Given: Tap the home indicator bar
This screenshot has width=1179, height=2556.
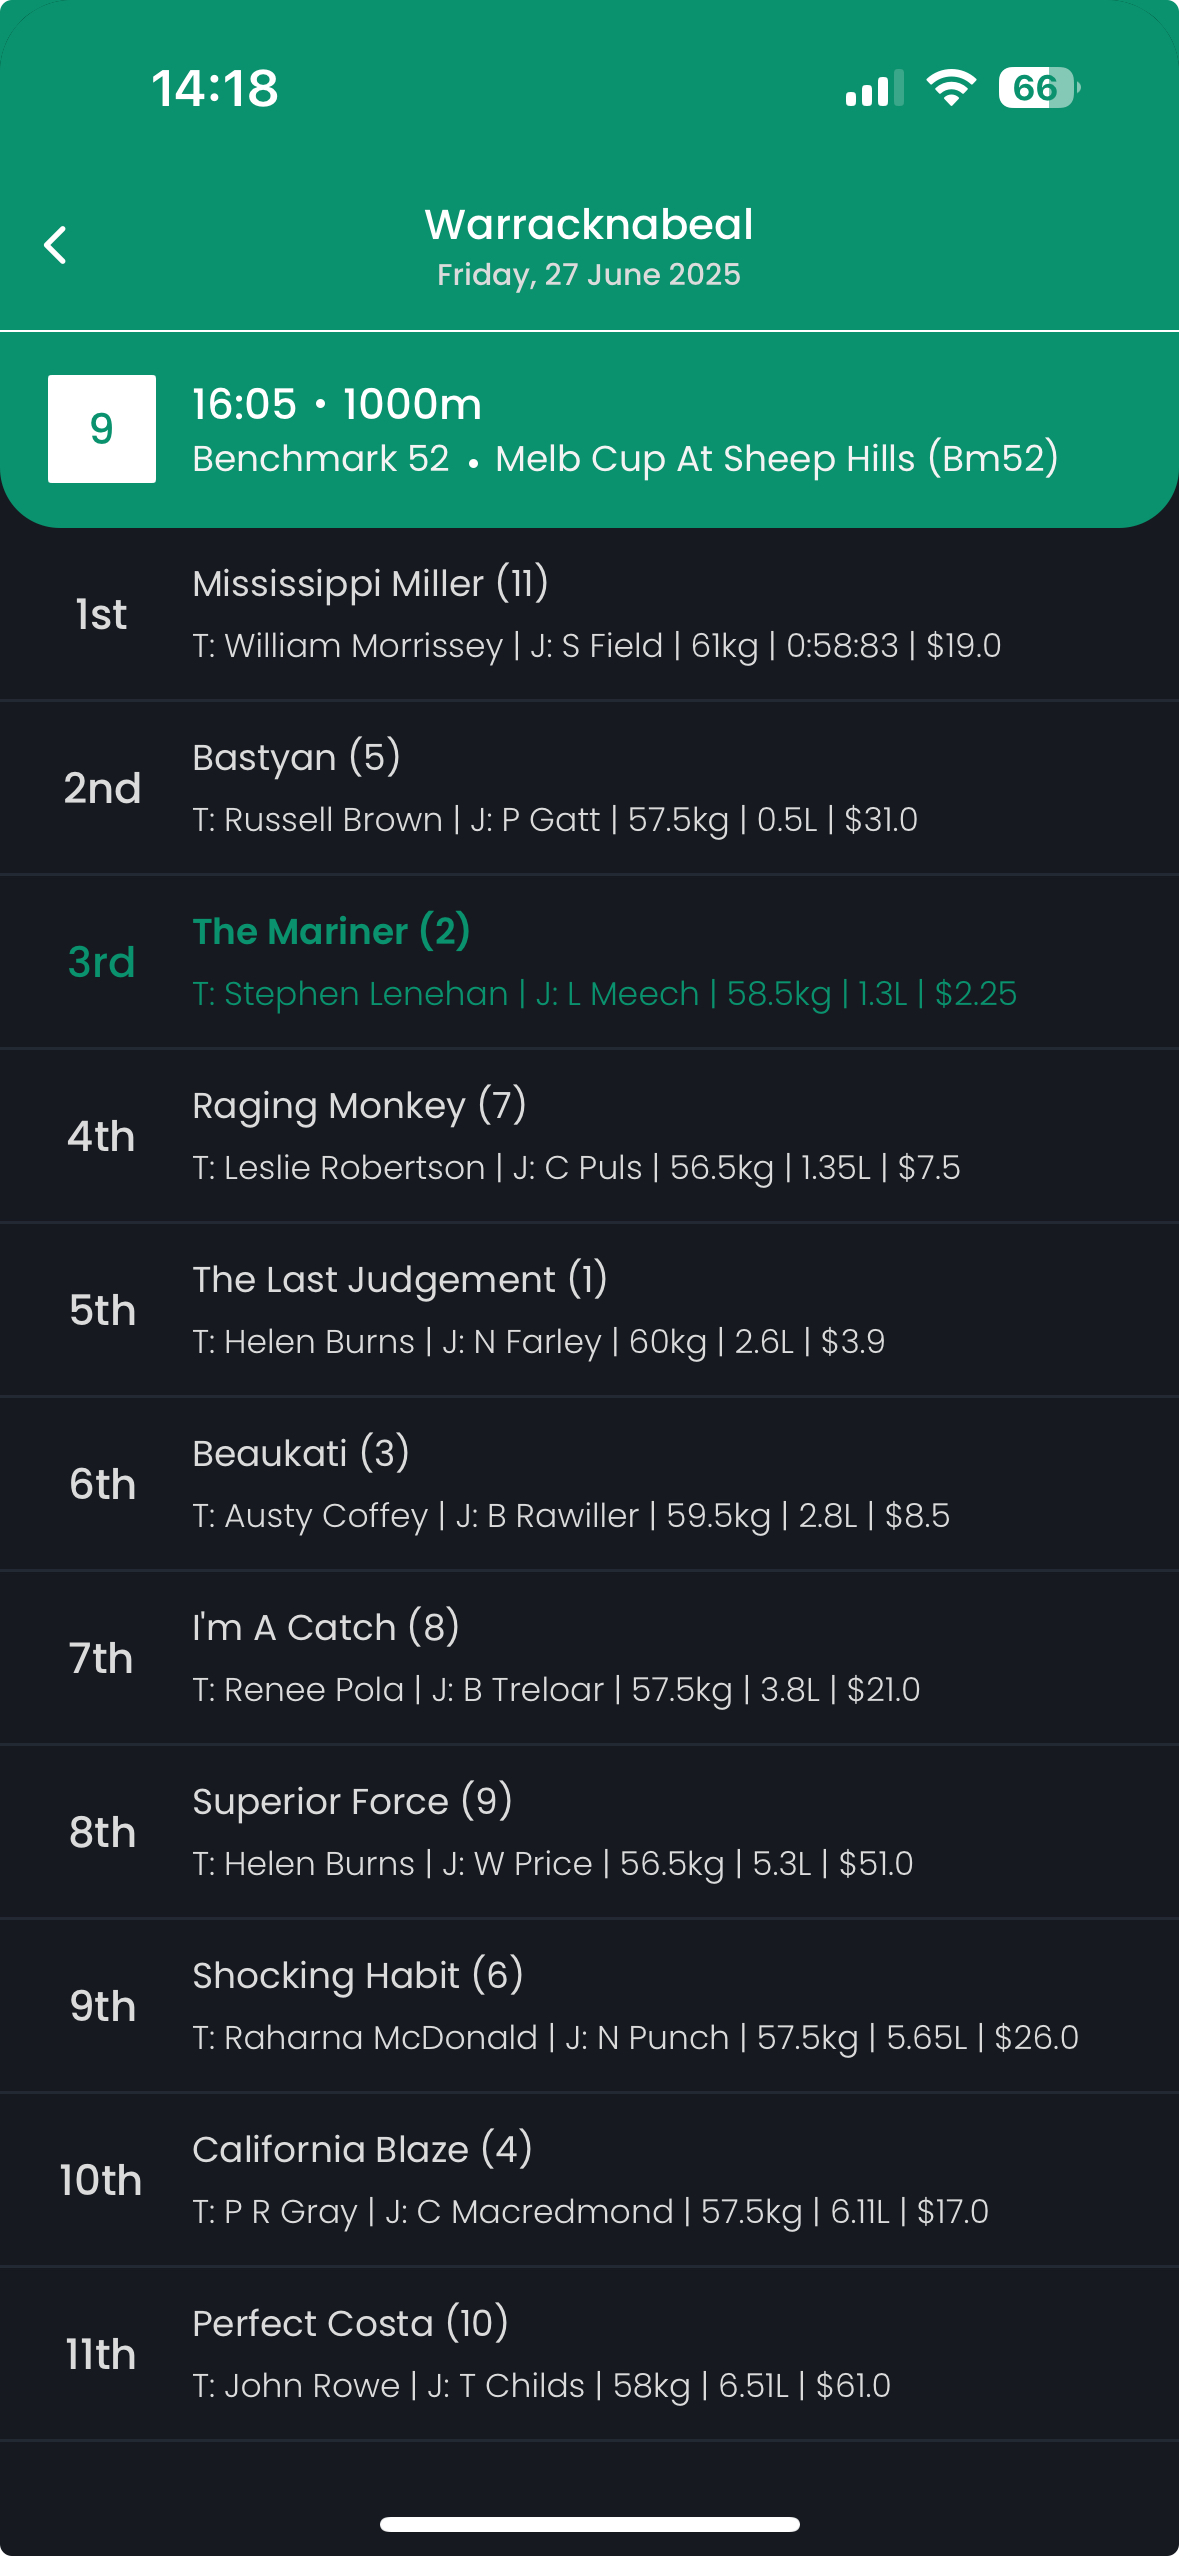Looking at the screenshot, I should coord(589,2524).
